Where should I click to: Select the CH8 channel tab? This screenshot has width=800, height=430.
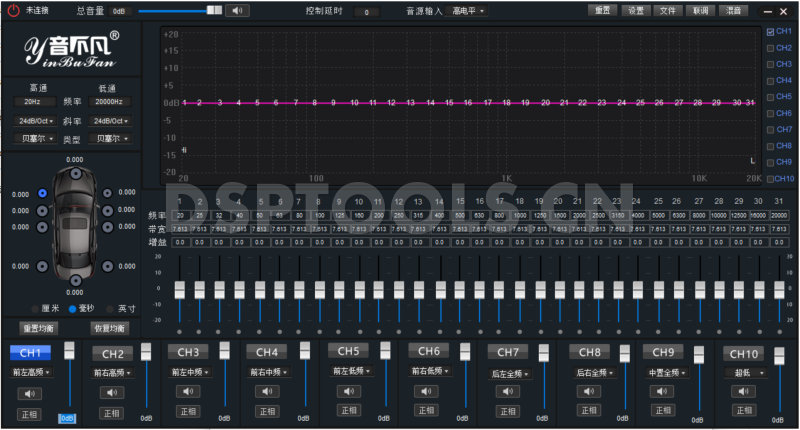pos(589,352)
